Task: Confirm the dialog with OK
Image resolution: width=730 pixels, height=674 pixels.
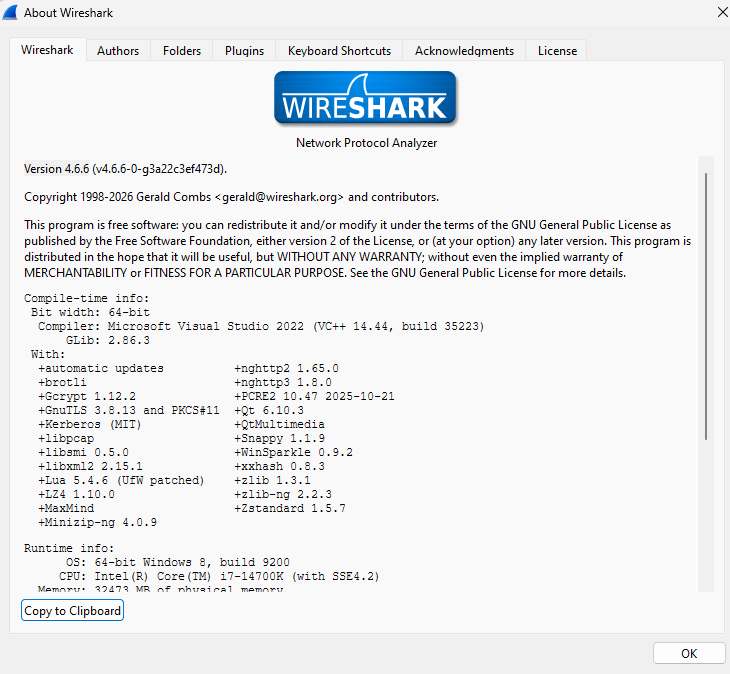Action: [689, 654]
